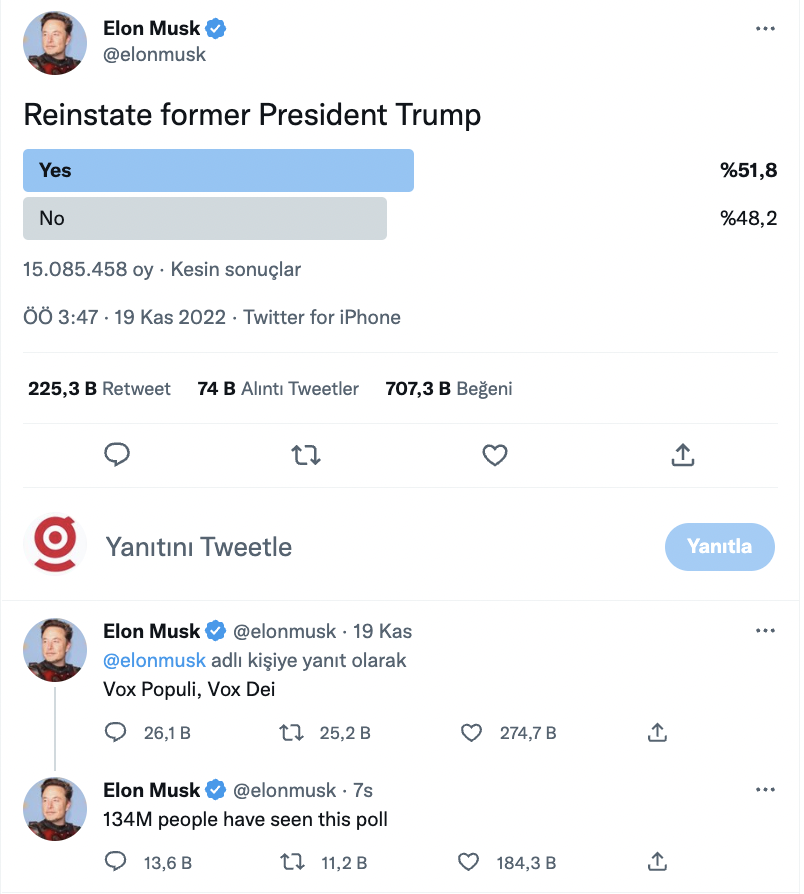Like the '134M people have seen this poll' tweet
The width and height of the screenshot is (804, 894).
pos(469,862)
